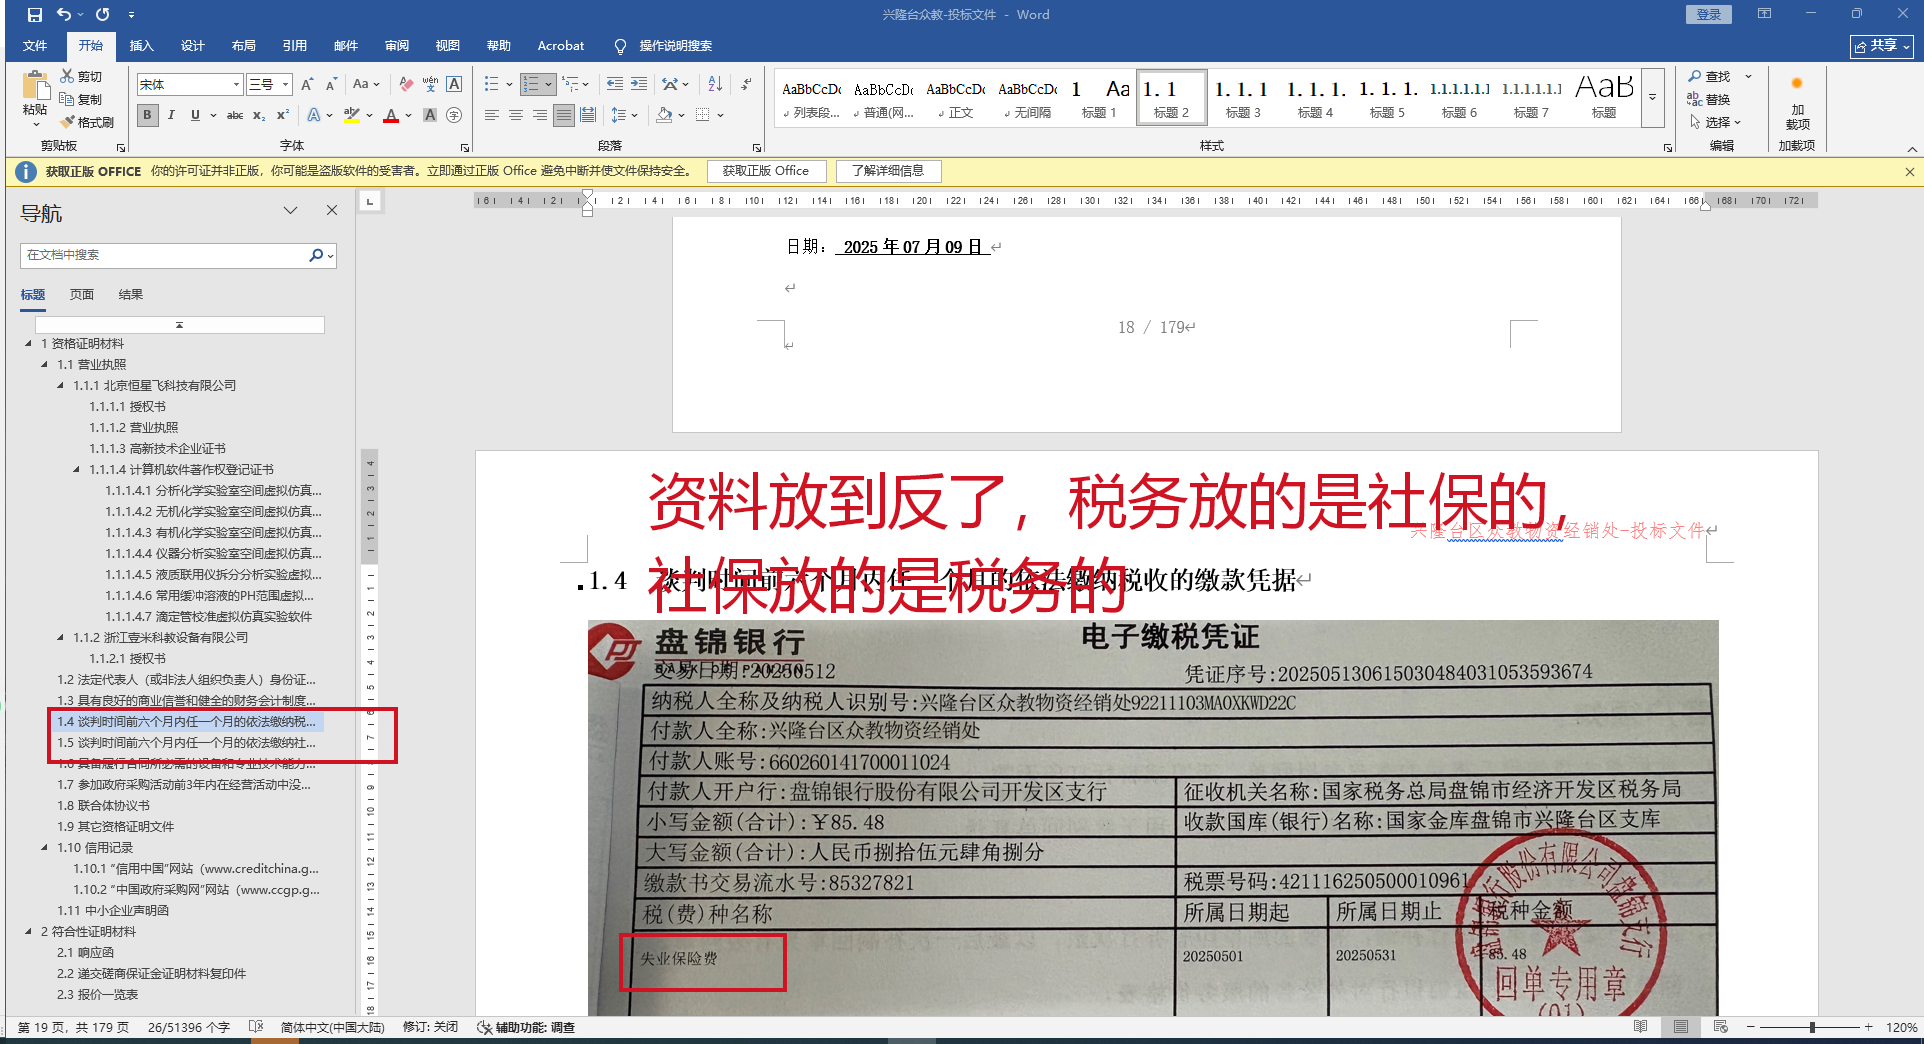This screenshot has width=1924, height=1044.
Task: Click the 获取正版 Office button
Action: [x=766, y=171]
